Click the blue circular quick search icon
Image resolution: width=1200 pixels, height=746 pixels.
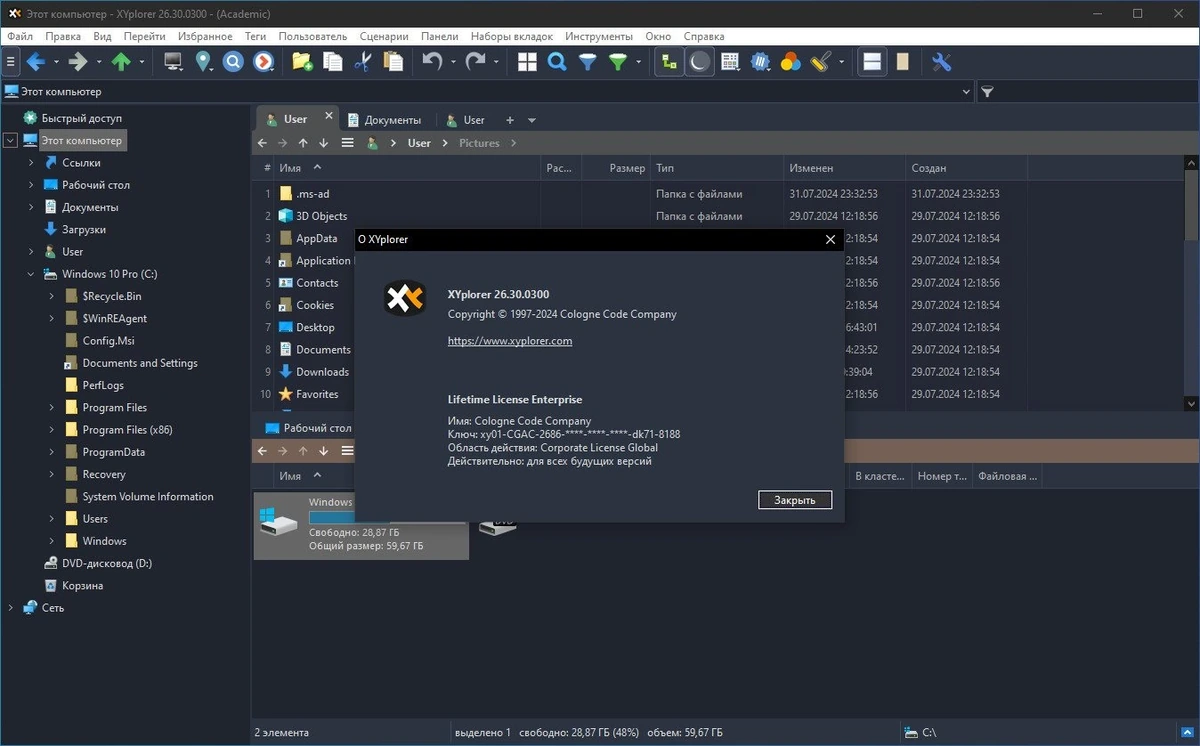[x=233, y=62]
